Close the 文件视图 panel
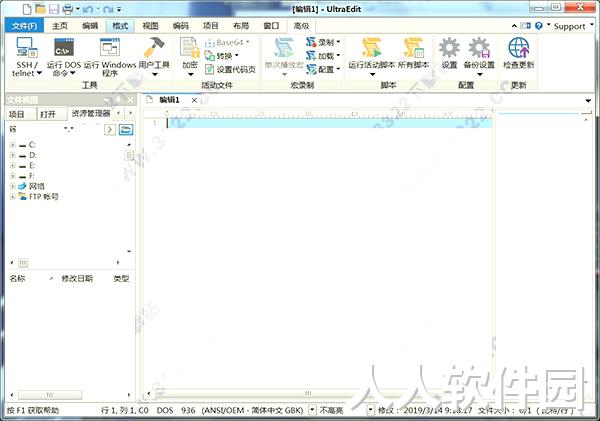This screenshot has height=421, width=600. tap(130, 100)
